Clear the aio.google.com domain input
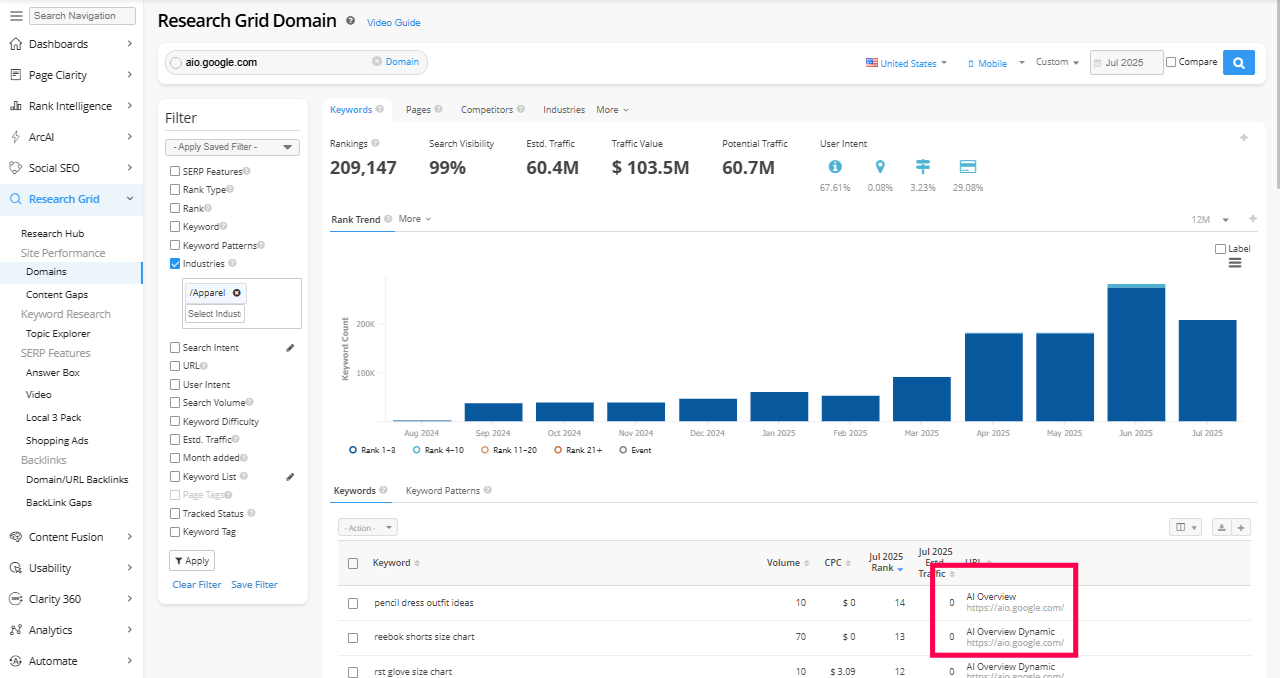Image resolution: width=1280 pixels, height=678 pixels. pos(377,62)
